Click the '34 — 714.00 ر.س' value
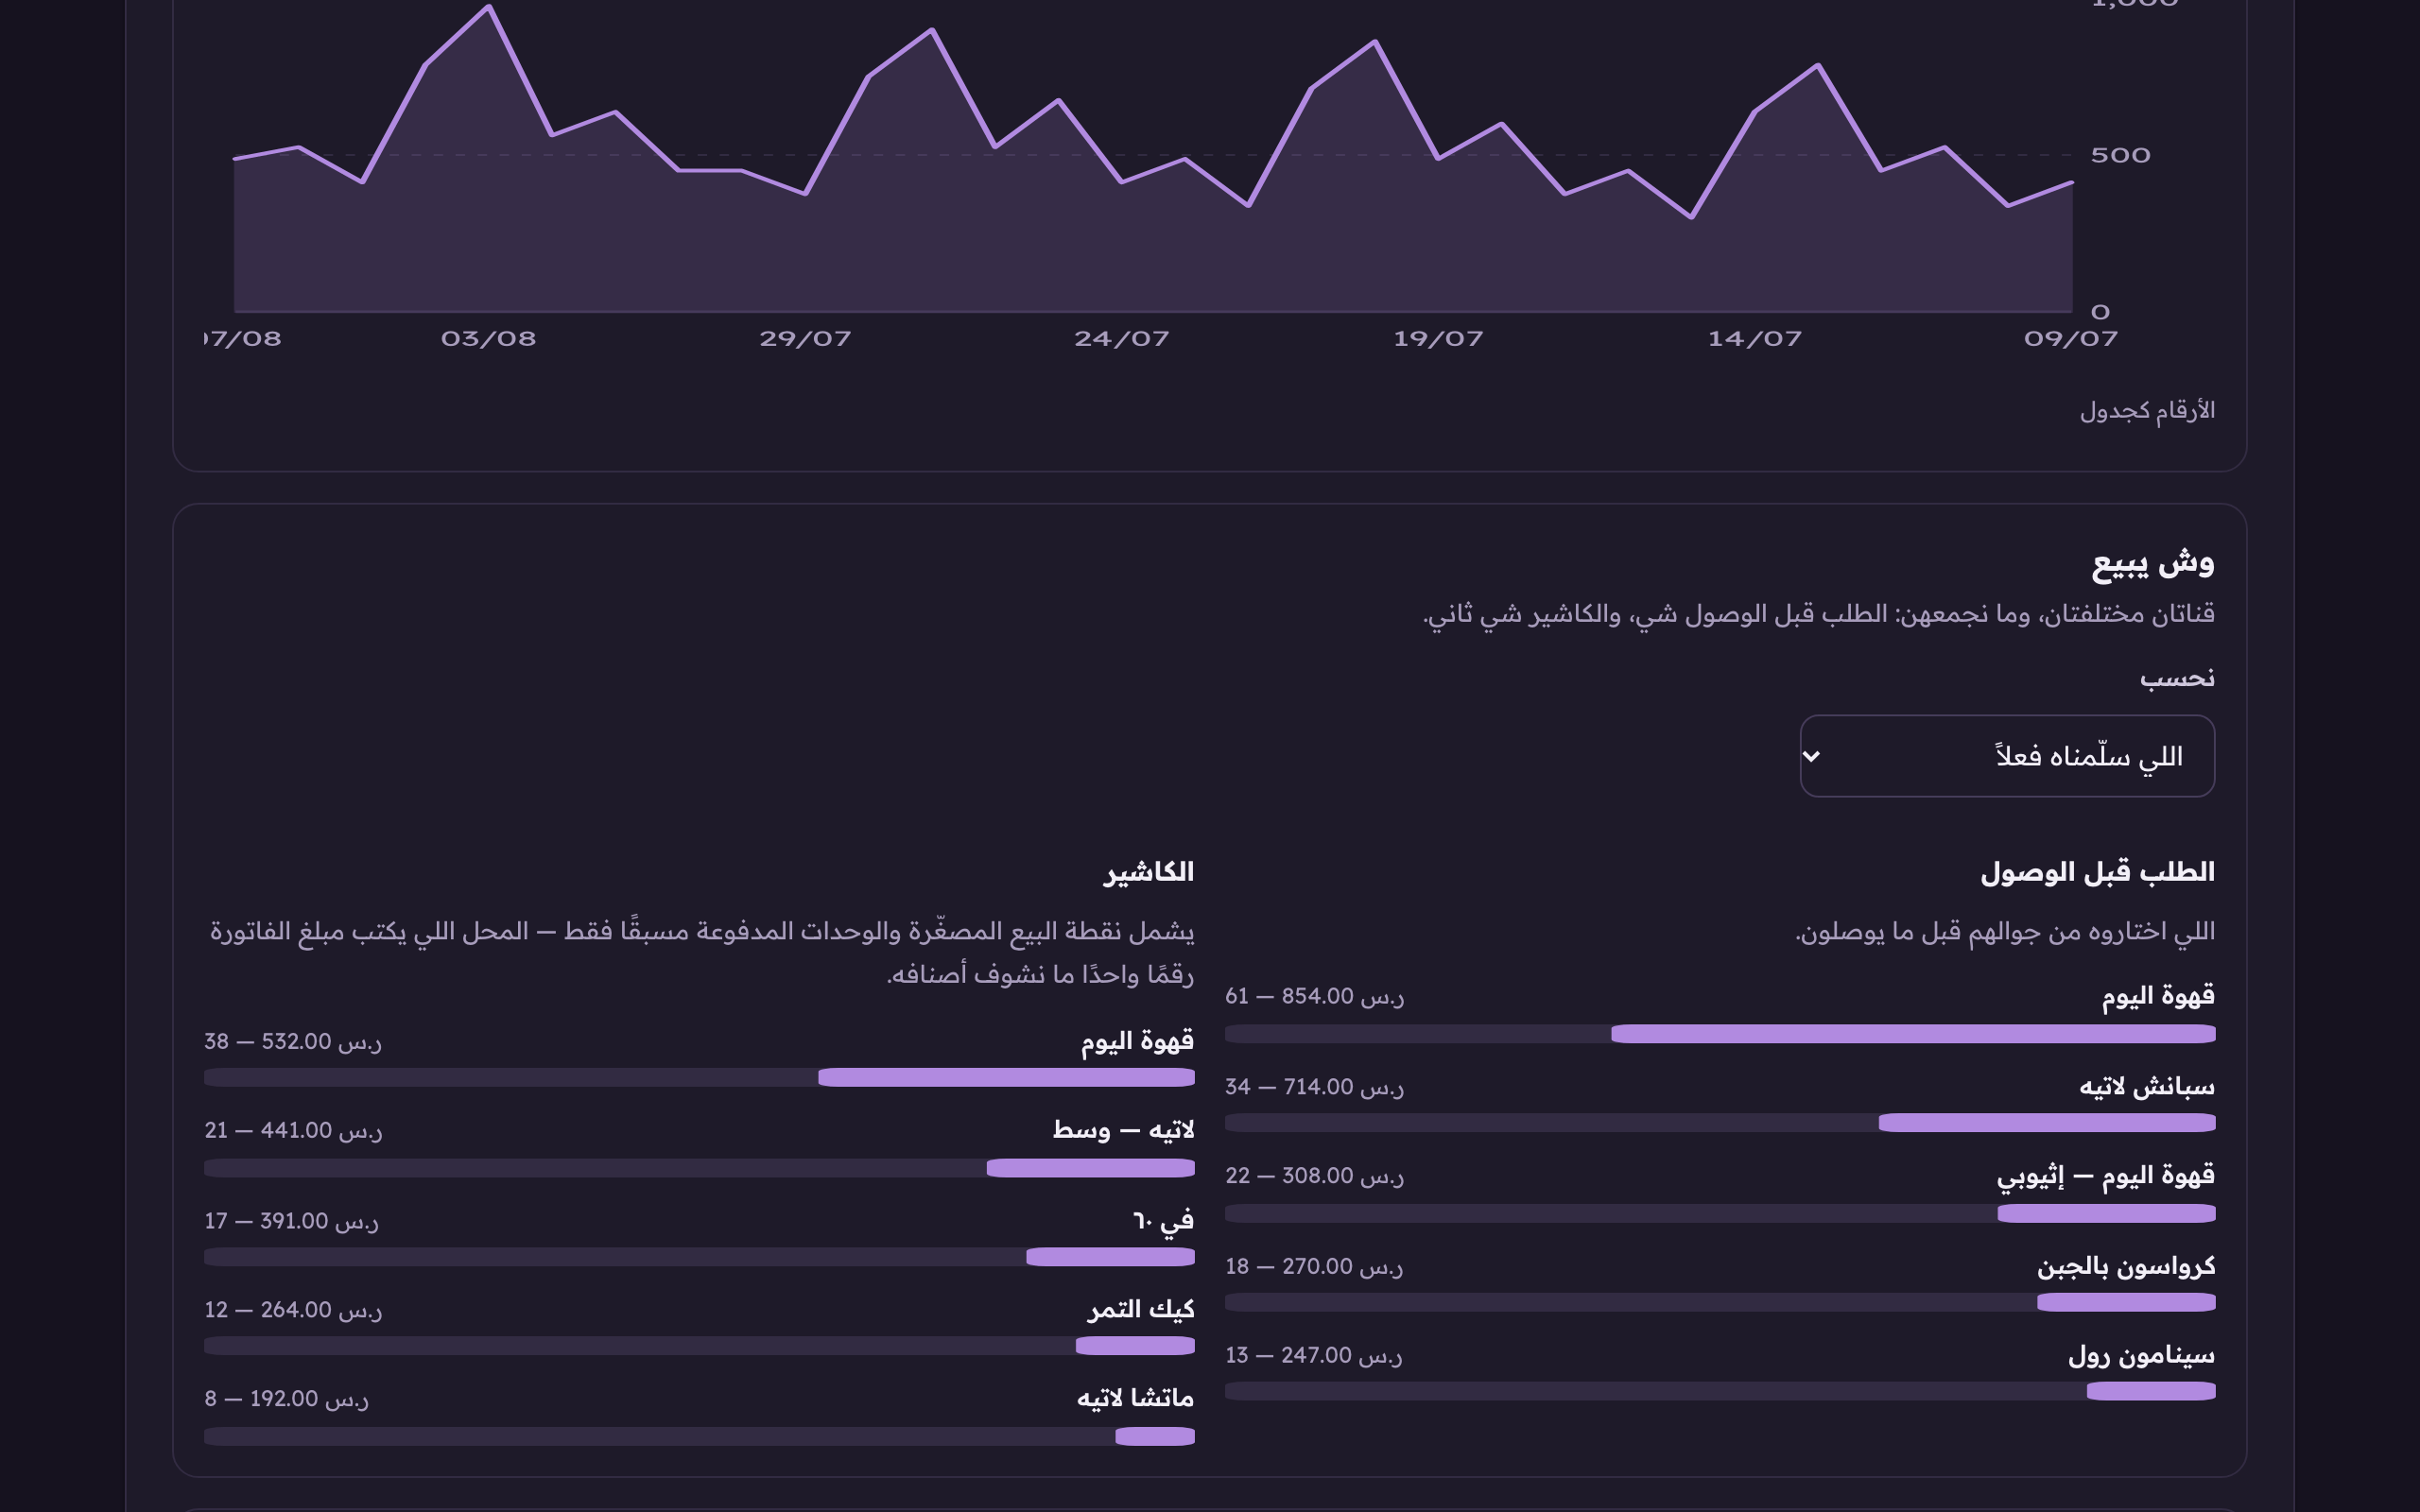This screenshot has width=2420, height=1512. [x=1315, y=1086]
